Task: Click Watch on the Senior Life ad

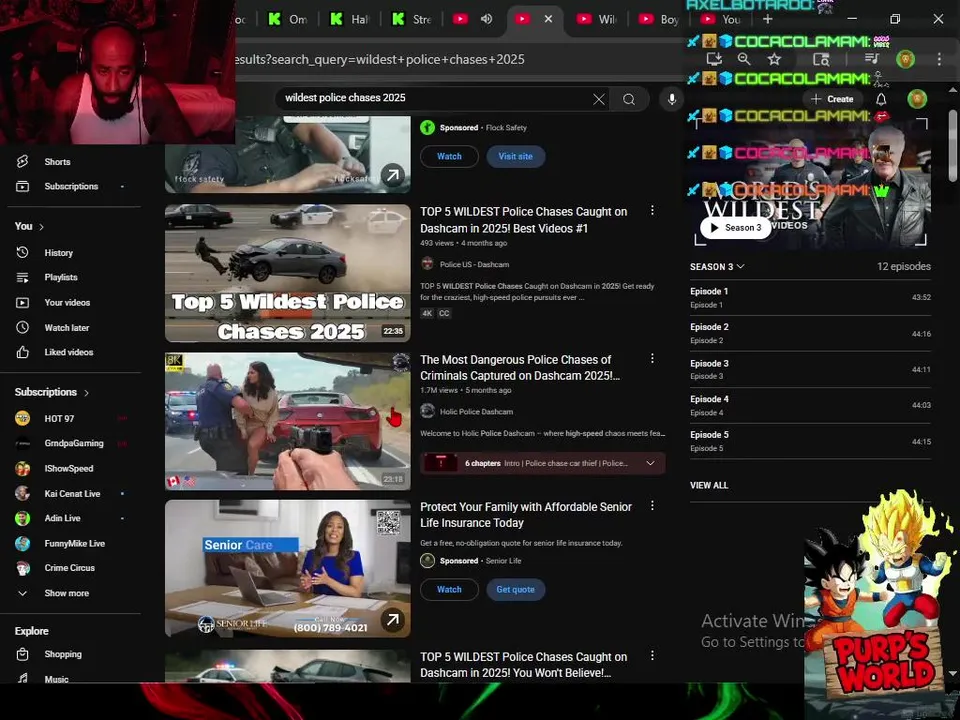Action: click(449, 590)
